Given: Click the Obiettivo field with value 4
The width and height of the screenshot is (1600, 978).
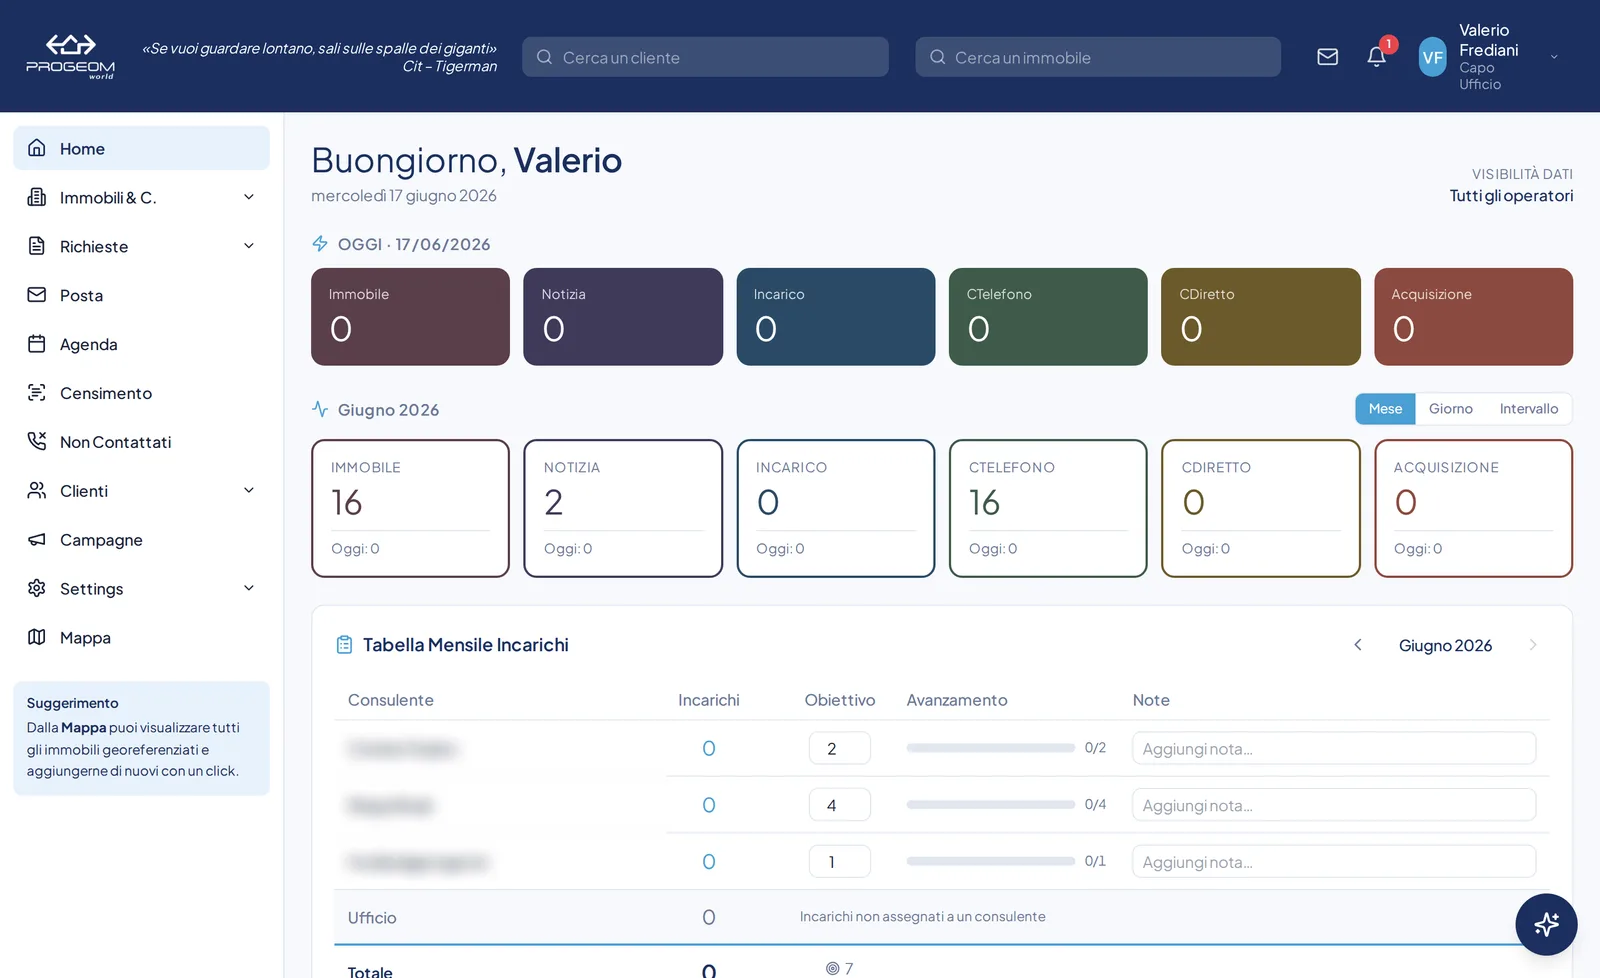Looking at the screenshot, I should pos(839,805).
